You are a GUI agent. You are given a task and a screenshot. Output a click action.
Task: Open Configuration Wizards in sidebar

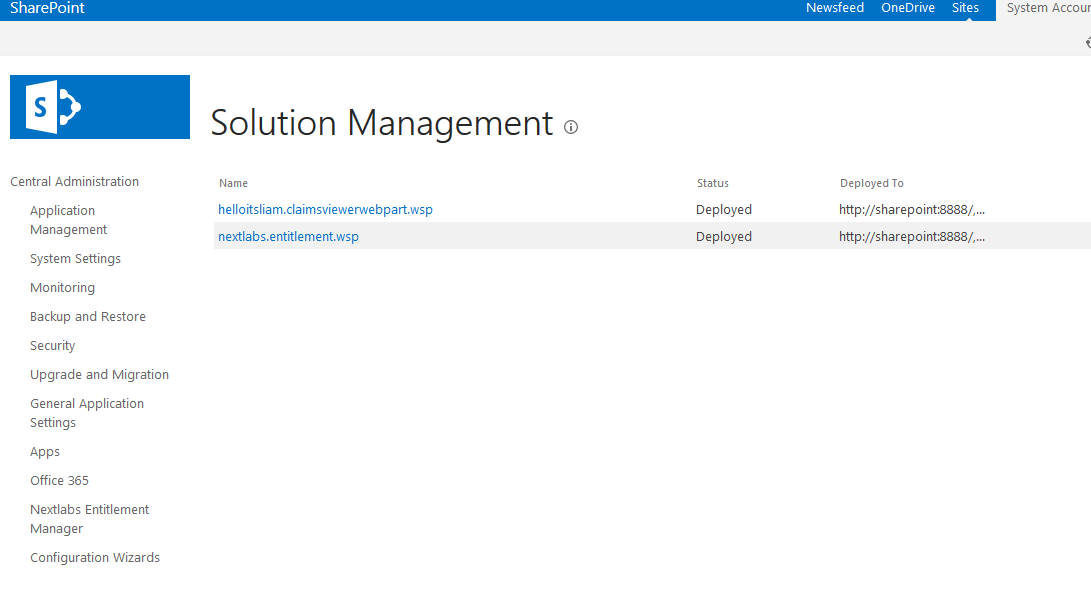pos(95,558)
